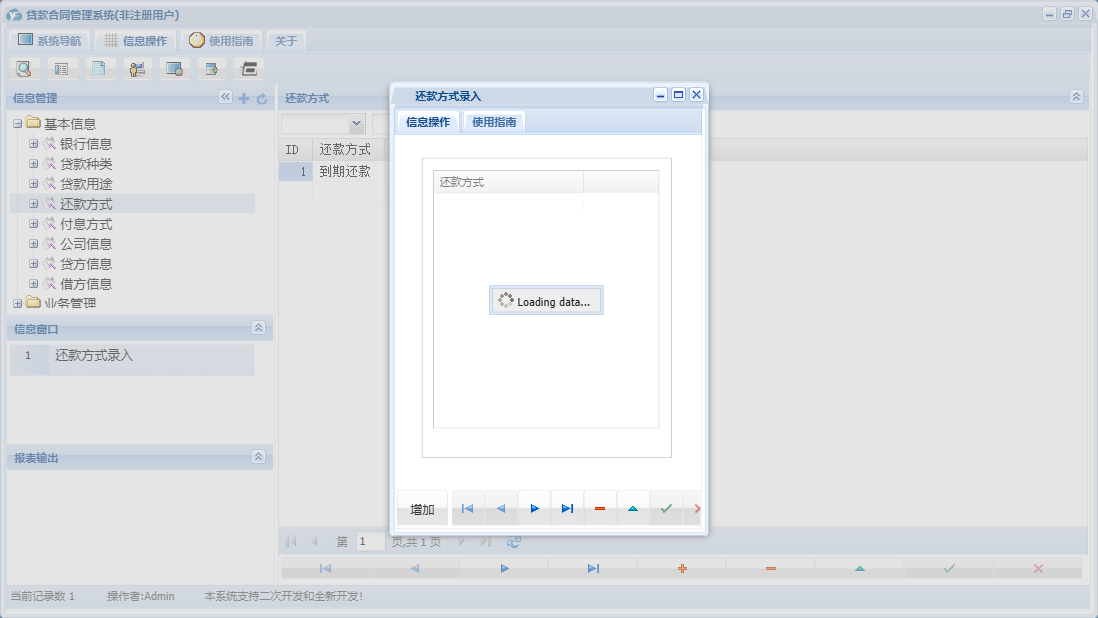Click the 增加 button in the dialog
Image resolution: width=1098 pixels, height=618 pixels.
coord(422,509)
